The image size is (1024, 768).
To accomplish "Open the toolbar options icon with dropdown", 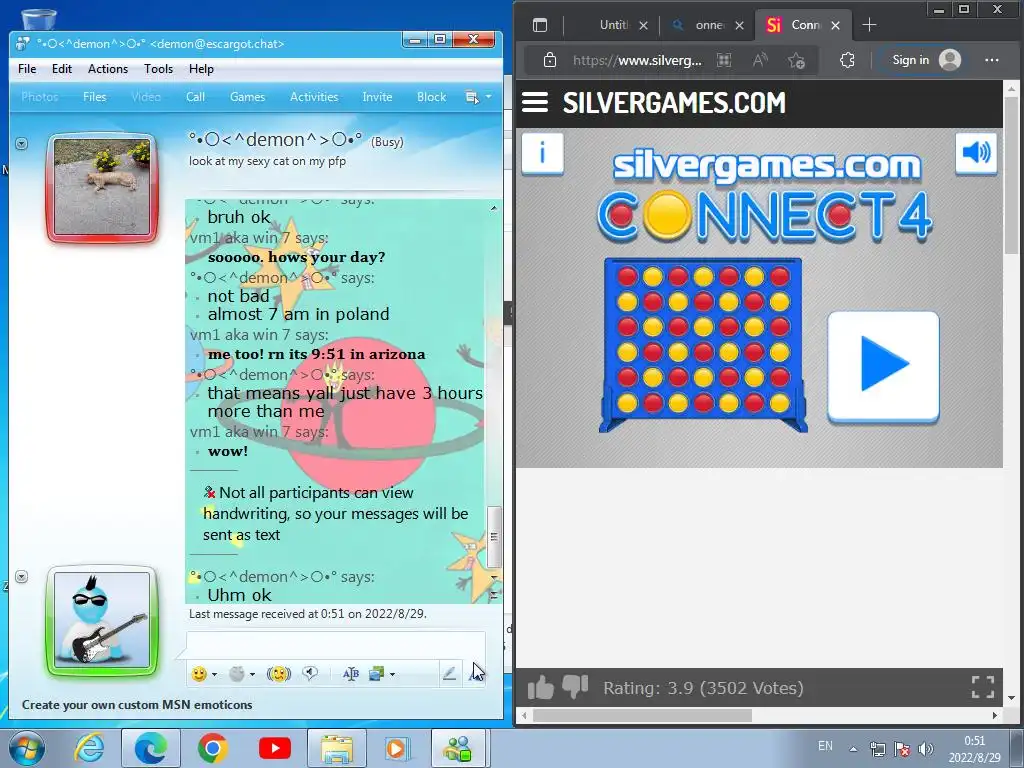I will coord(477,97).
